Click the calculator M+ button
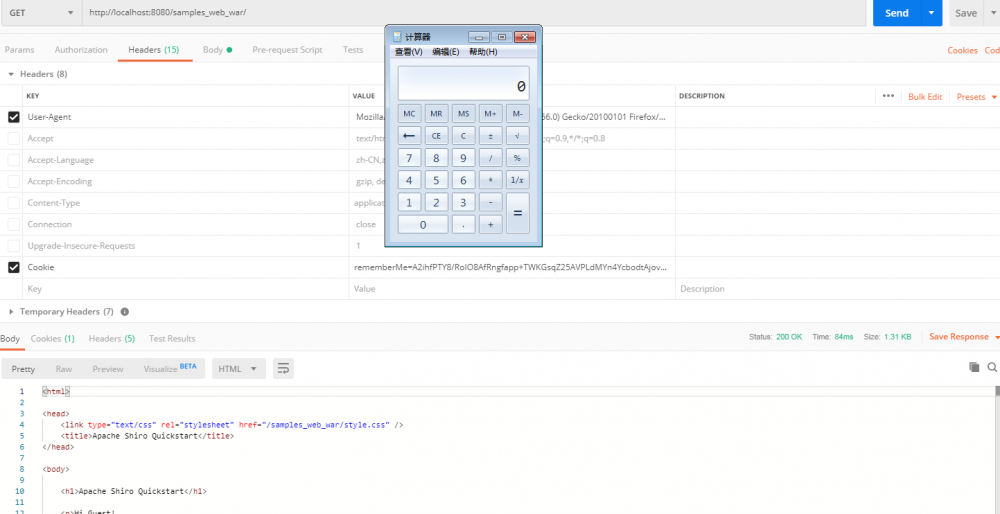 pyautogui.click(x=490, y=114)
